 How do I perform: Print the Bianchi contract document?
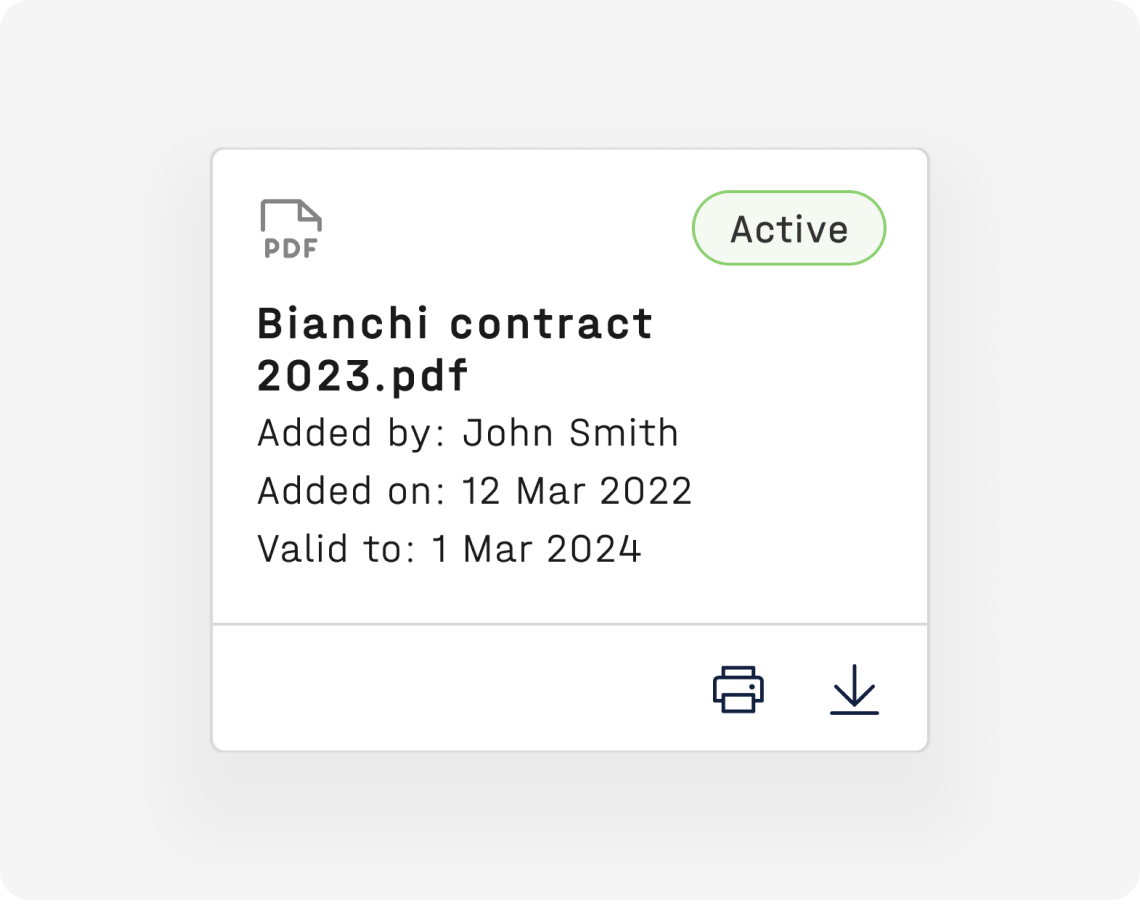coord(738,689)
